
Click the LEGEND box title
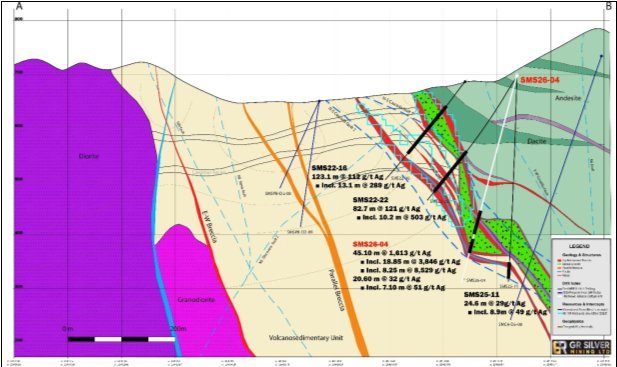pos(579,246)
